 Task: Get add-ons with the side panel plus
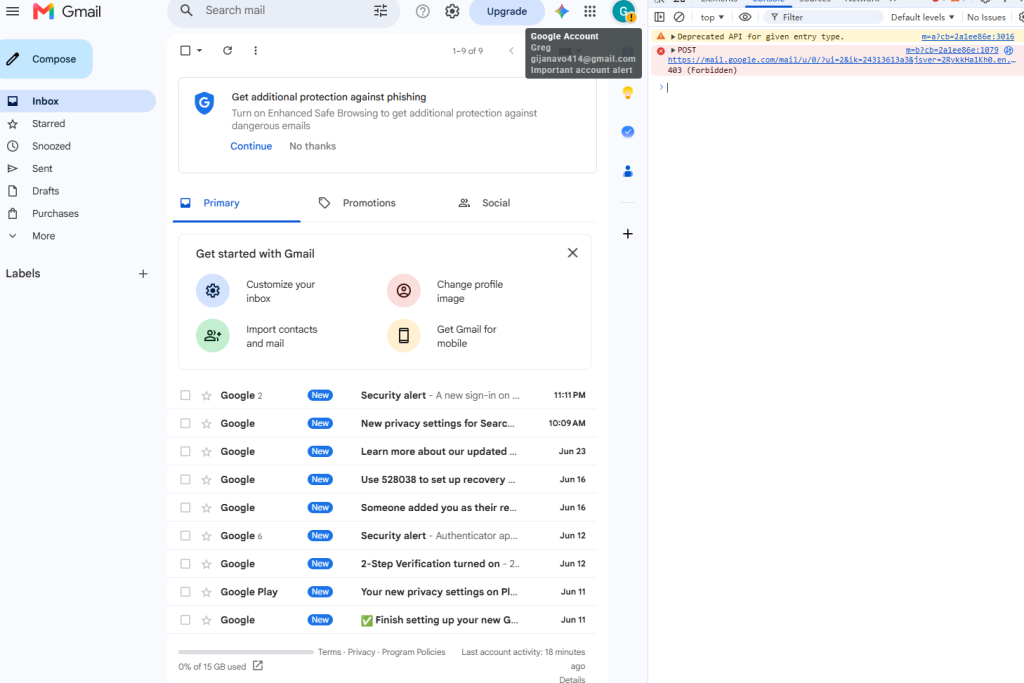click(628, 234)
